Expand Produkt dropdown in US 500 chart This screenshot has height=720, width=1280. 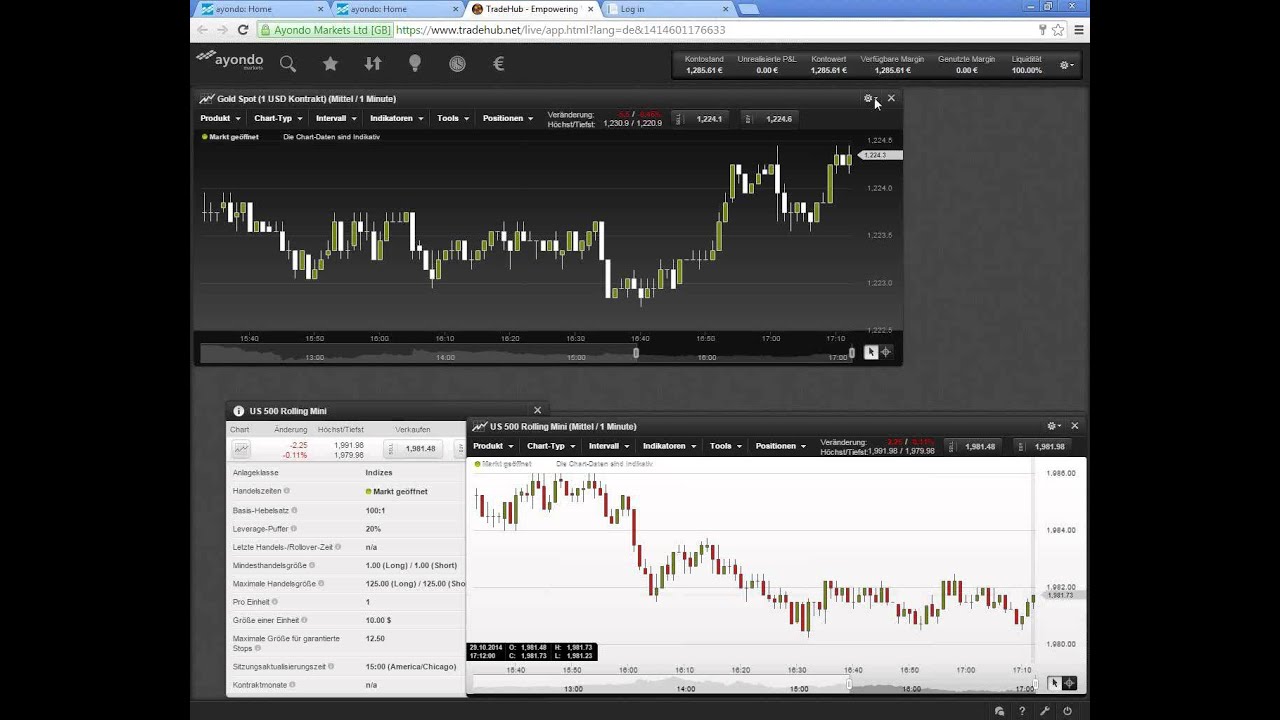pyautogui.click(x=493, y=446)
